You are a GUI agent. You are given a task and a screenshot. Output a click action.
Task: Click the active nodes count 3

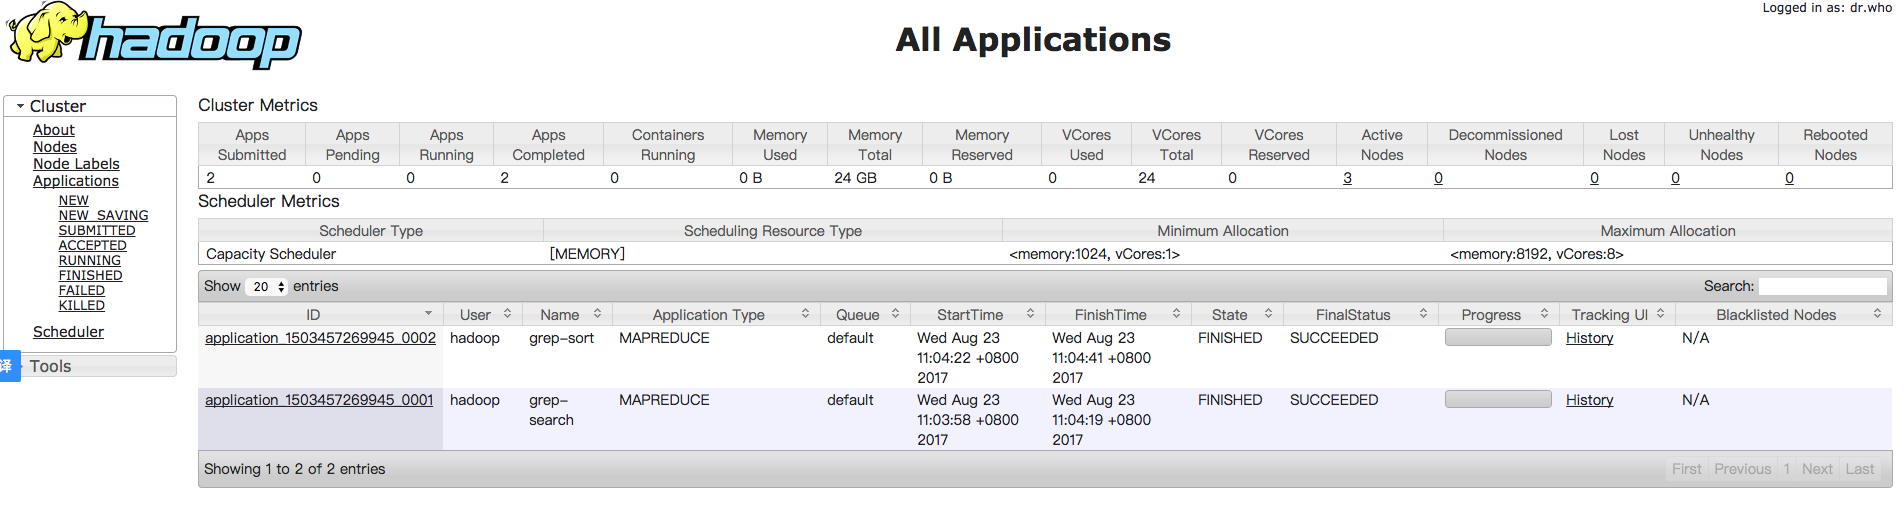pyautogui.click(x=1347, y=178)
